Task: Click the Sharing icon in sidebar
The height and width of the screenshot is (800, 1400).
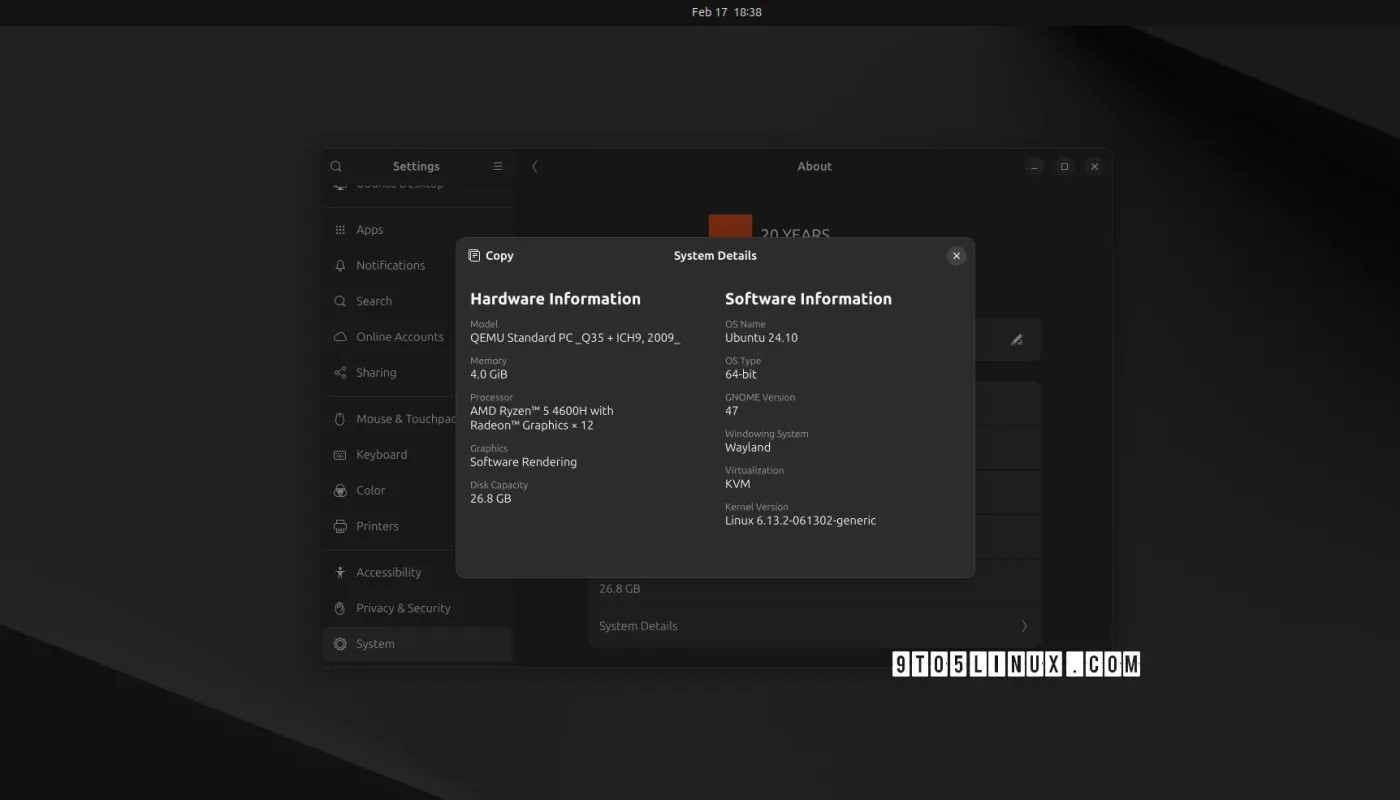Action: (340, 373)
